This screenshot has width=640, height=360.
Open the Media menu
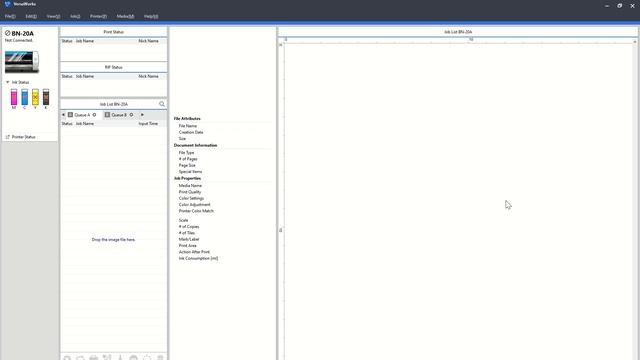pos(125,16)
